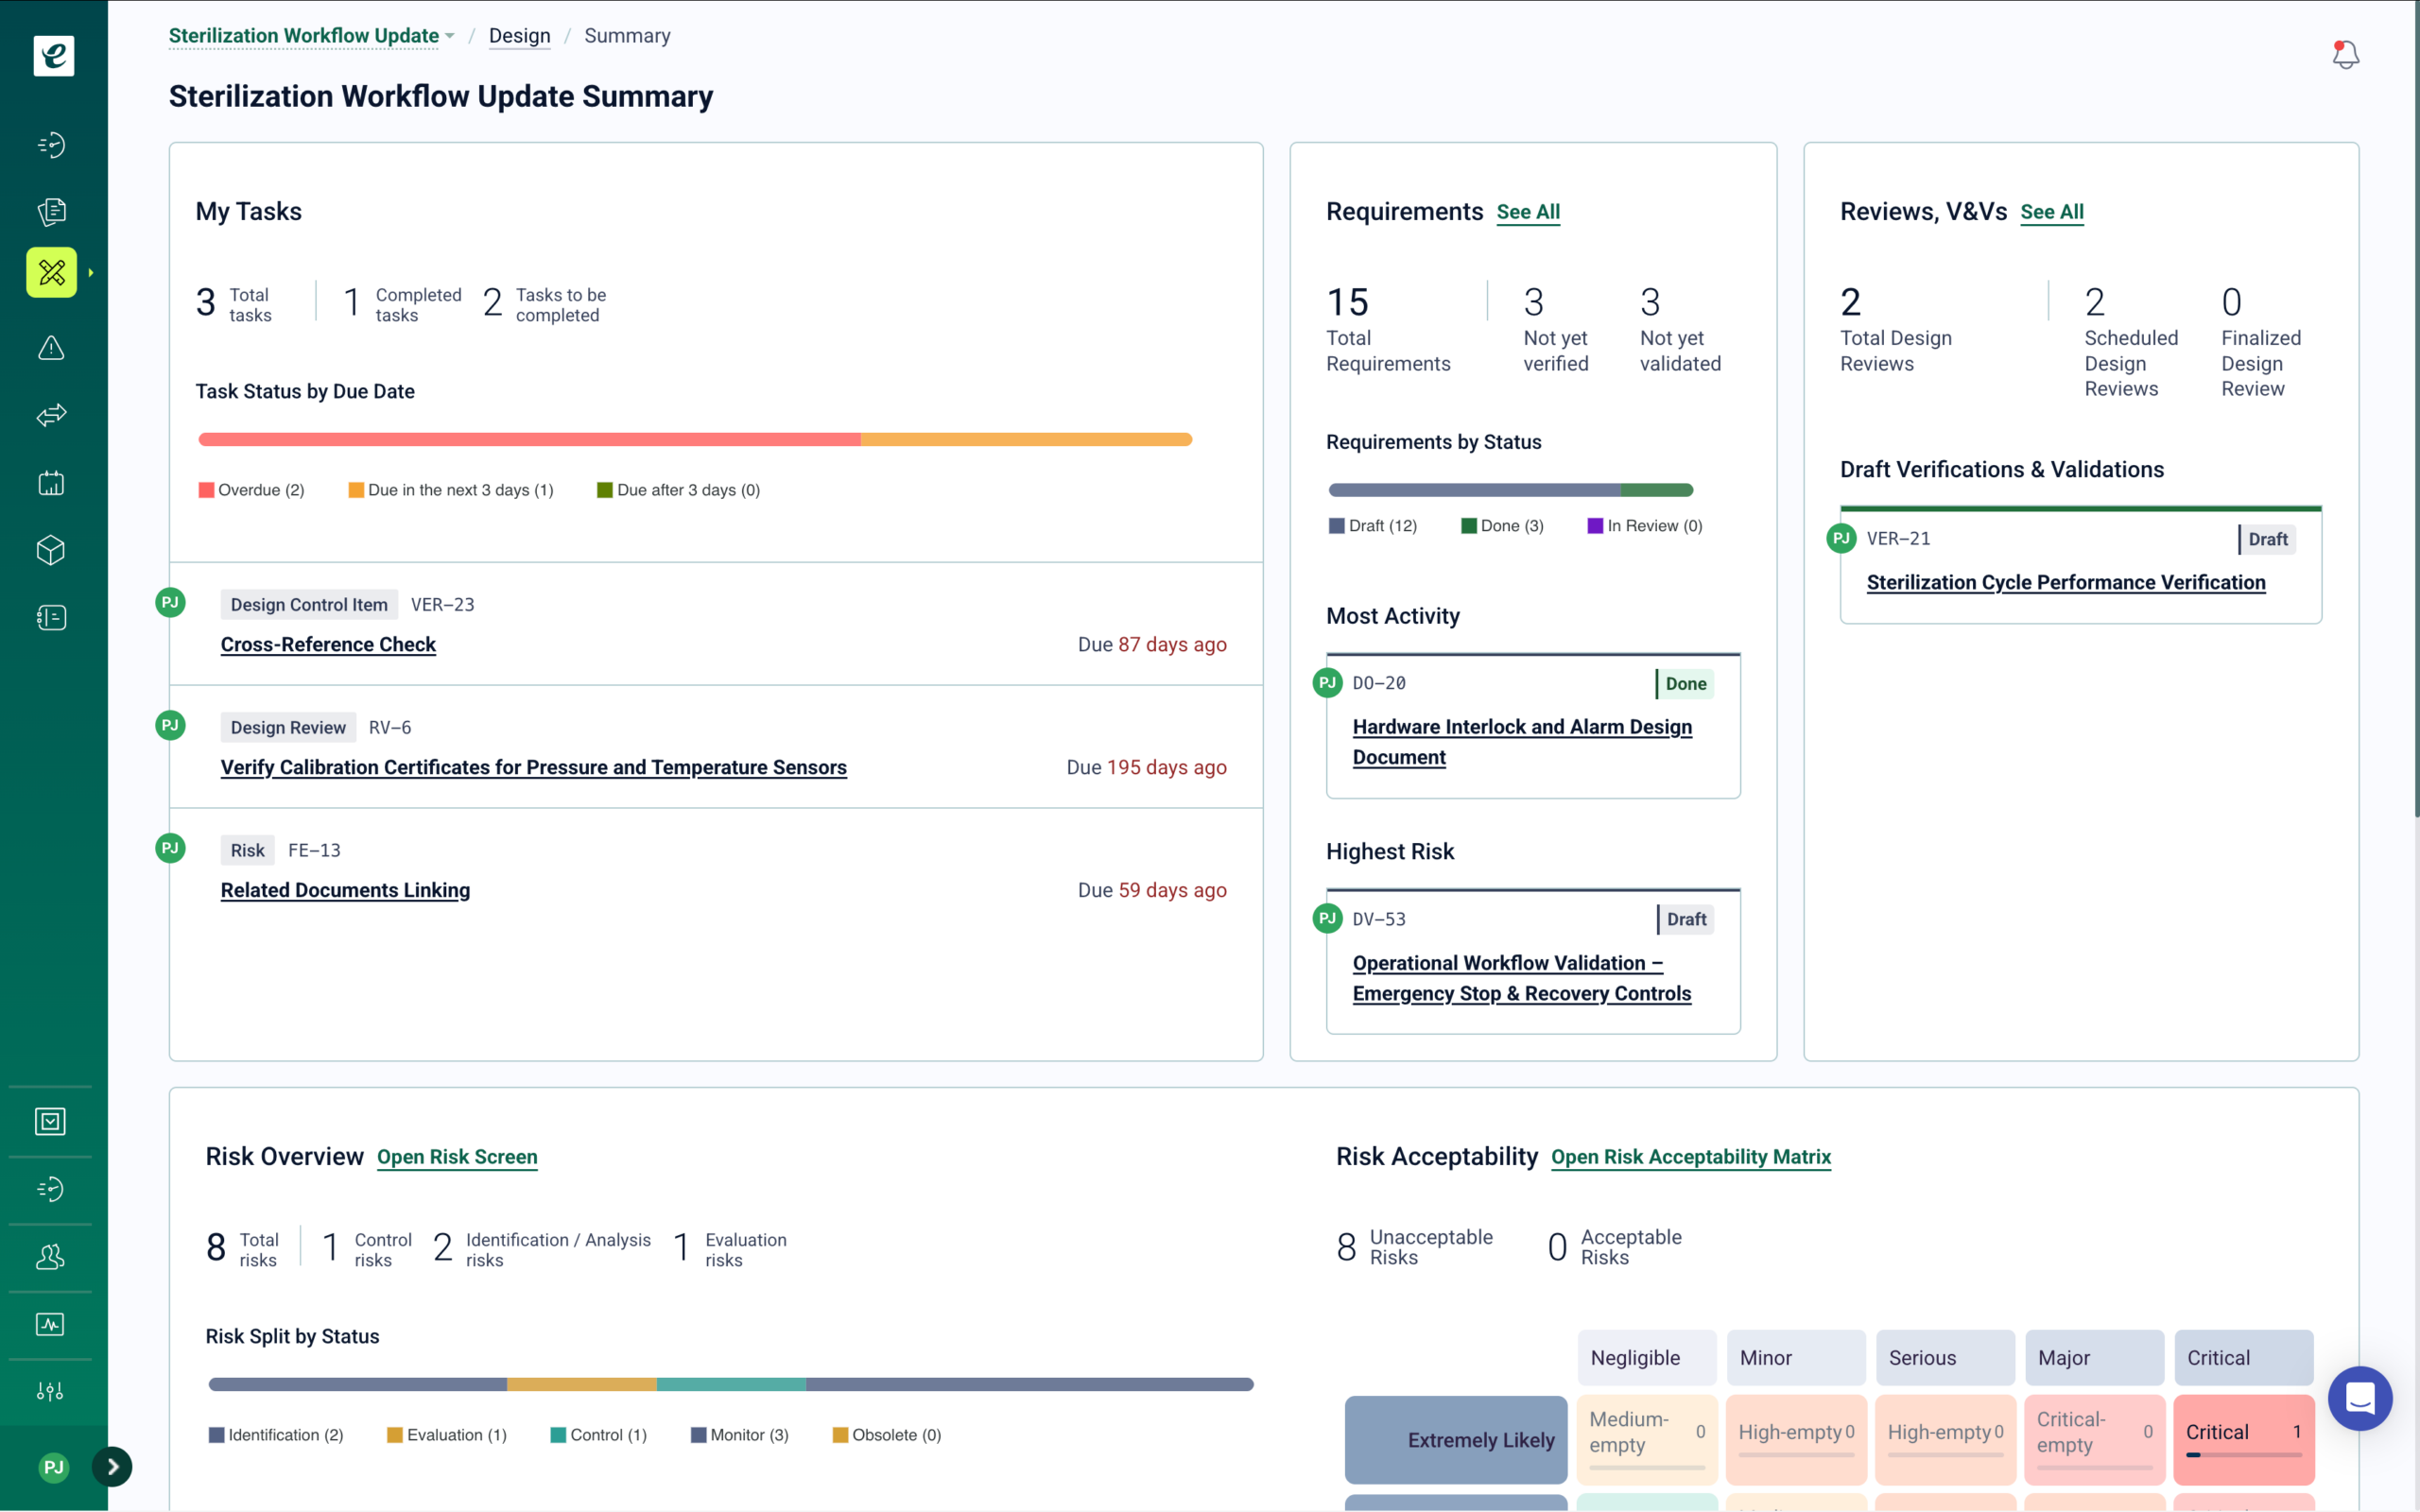The width and height of the screenshot is (2420, 1512).
Task: Click Open Risk Screen link
Action: tap(457, 1157)
